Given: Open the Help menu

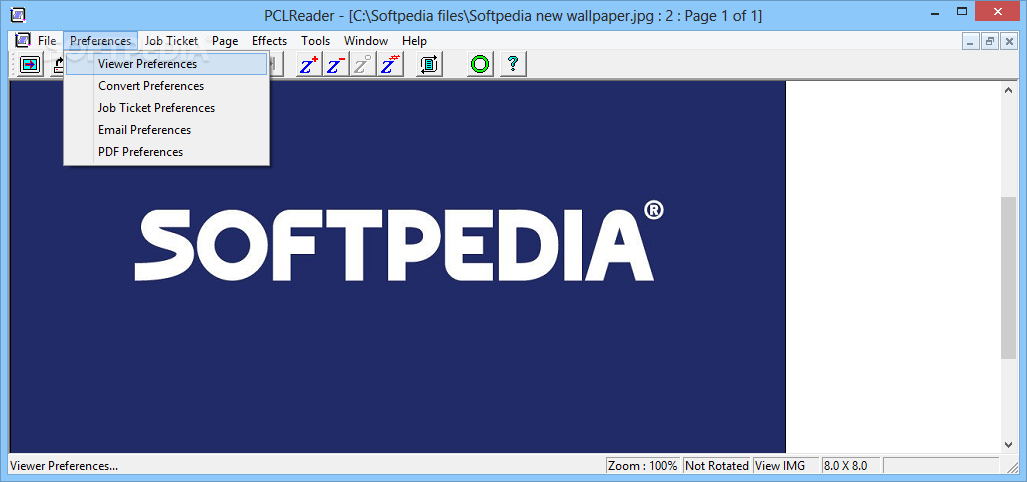Looking at the screenshot, I should click(x=415, y=41).
